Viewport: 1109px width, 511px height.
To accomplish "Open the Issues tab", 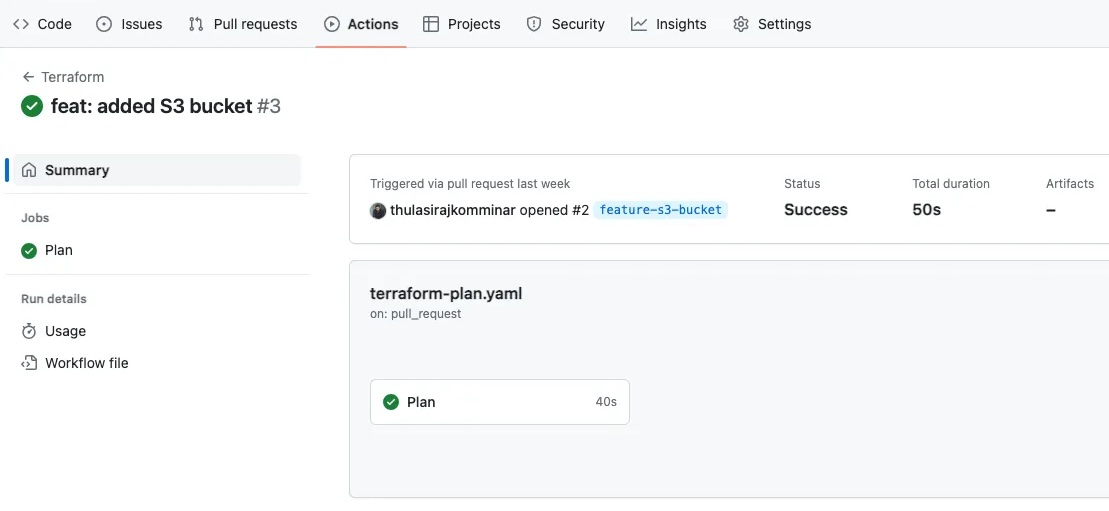I will [x=129, y=24].
